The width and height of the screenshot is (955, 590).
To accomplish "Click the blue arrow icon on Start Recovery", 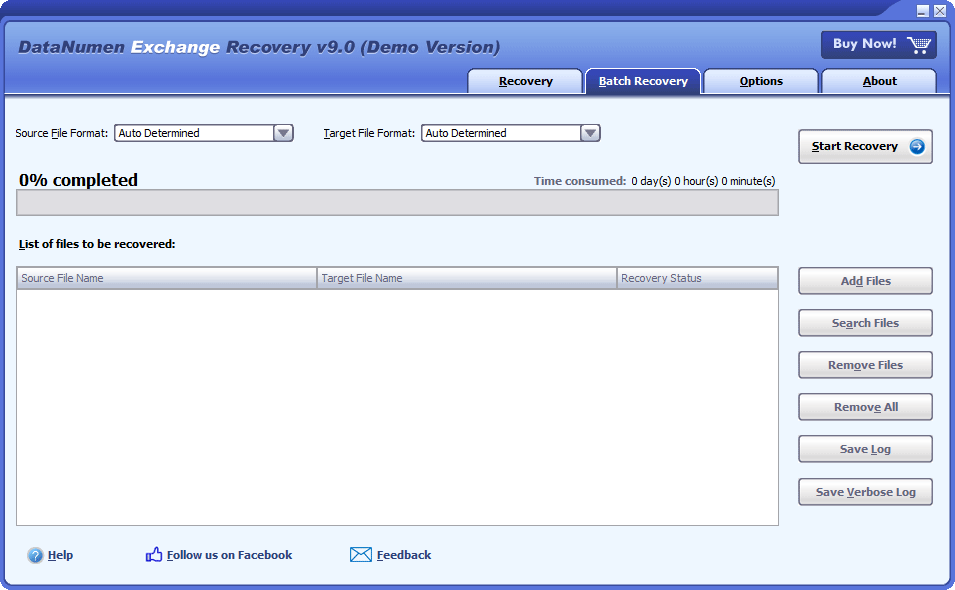I will [917, 146].
